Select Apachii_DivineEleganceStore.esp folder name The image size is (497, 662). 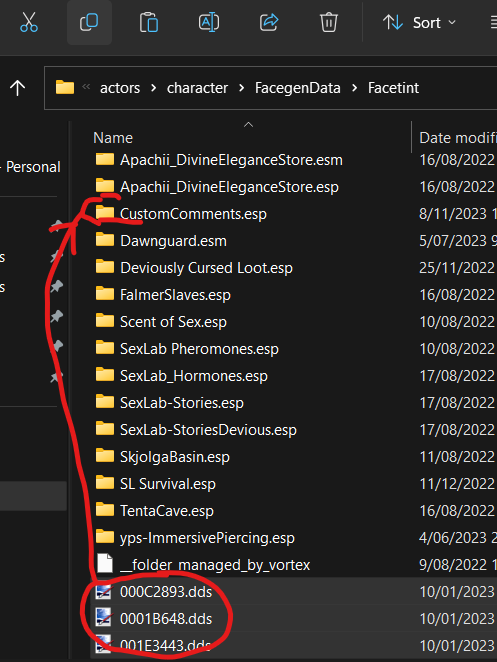(x=229, y=187)
